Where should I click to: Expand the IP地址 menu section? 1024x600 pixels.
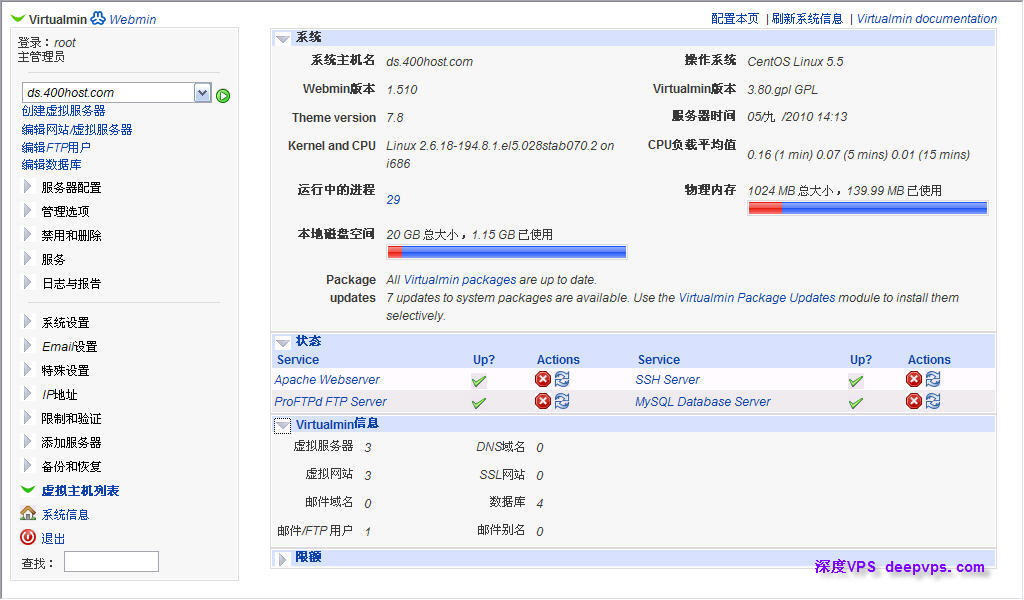pyautogui.click(x=27, y=394)
